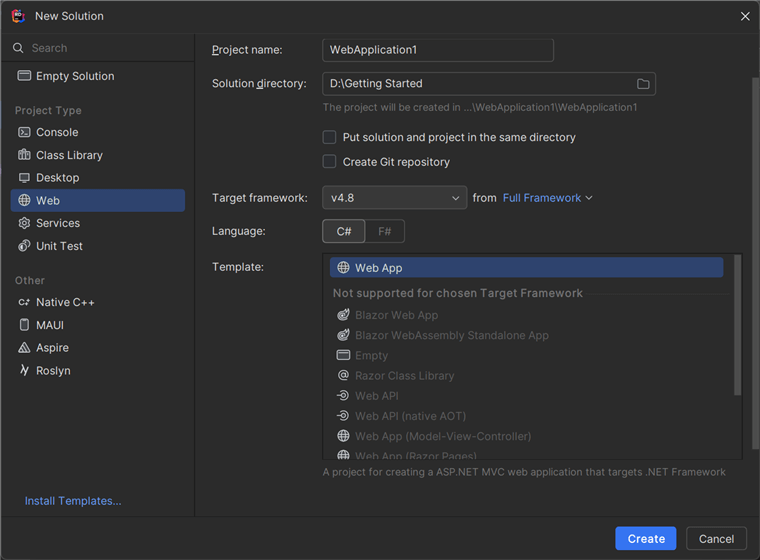Select the Roslyn project type icon
This screenshot has height=560, width=760.
[25, 371]
